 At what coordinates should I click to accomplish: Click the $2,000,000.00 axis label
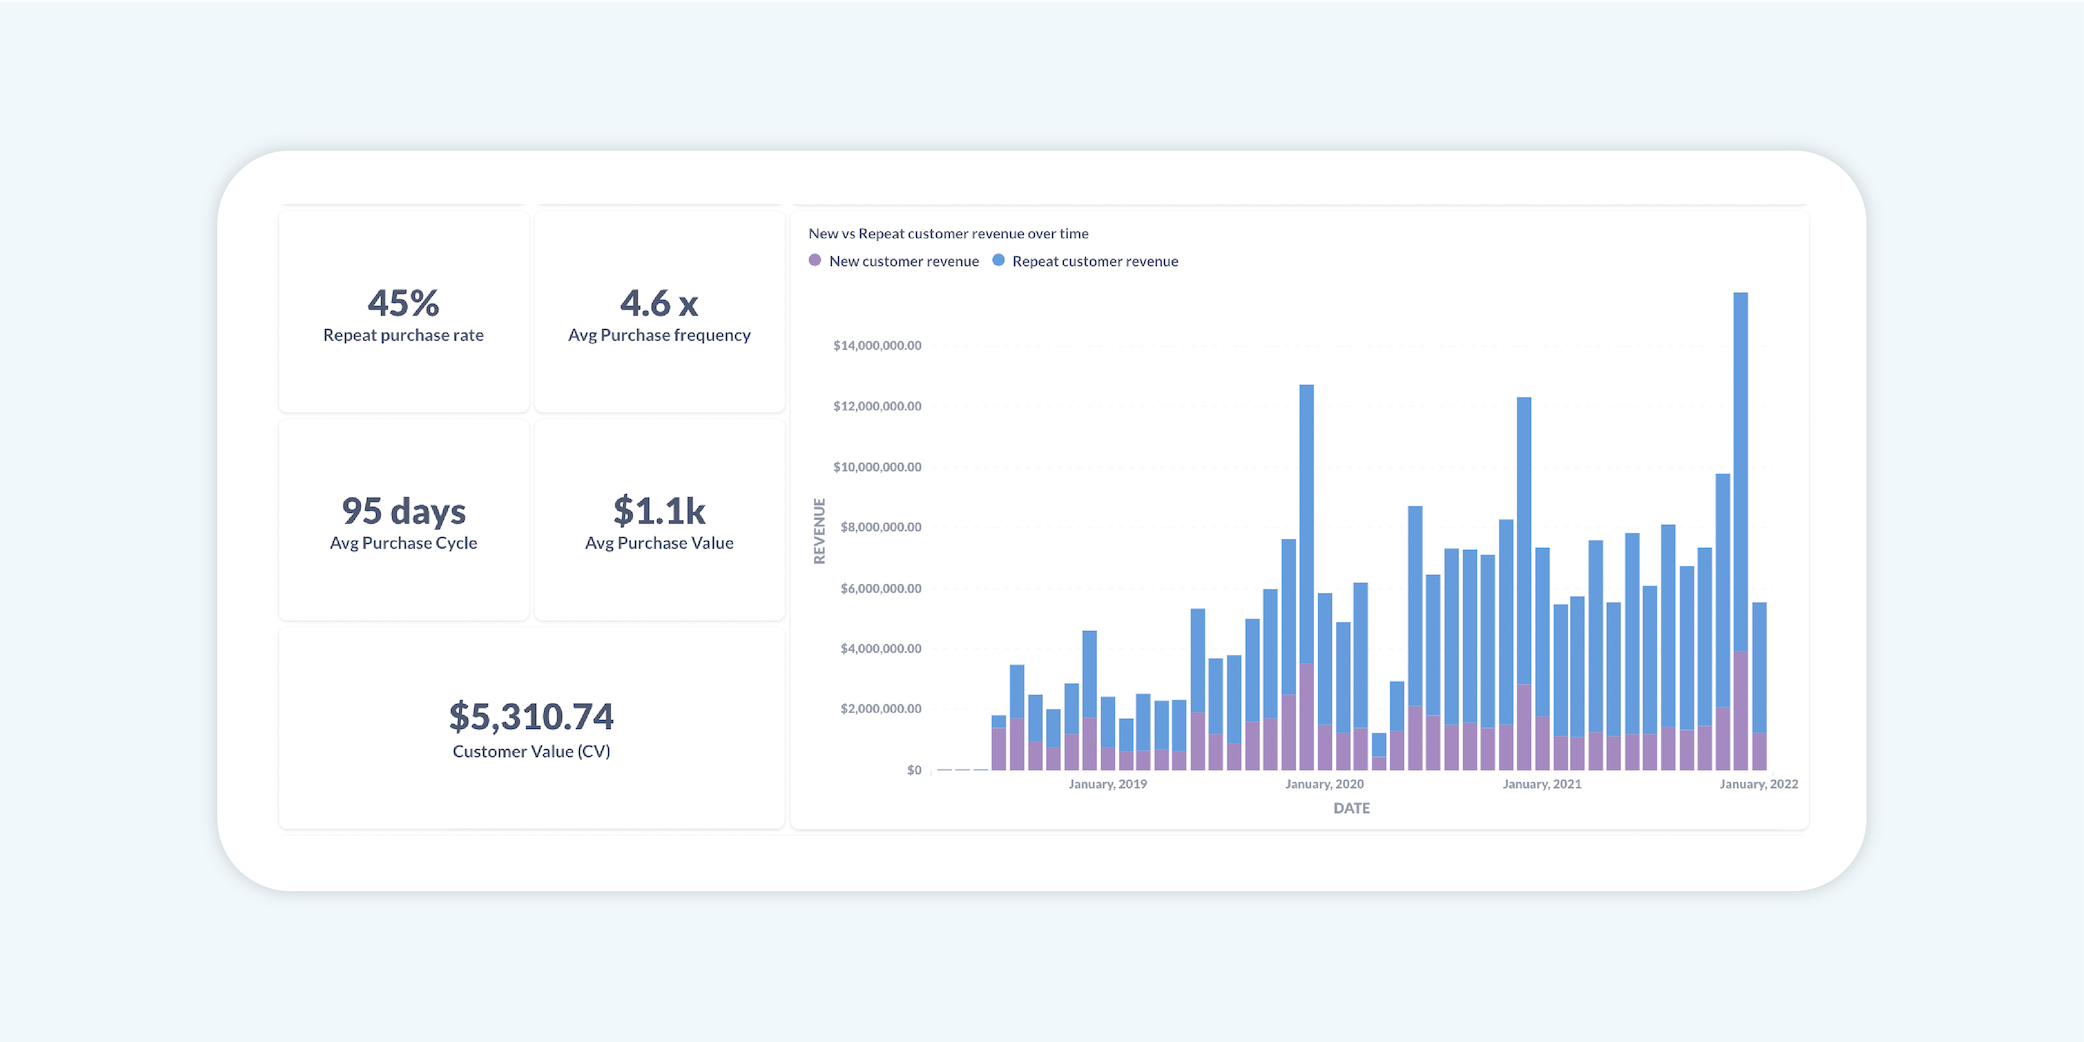881,709
